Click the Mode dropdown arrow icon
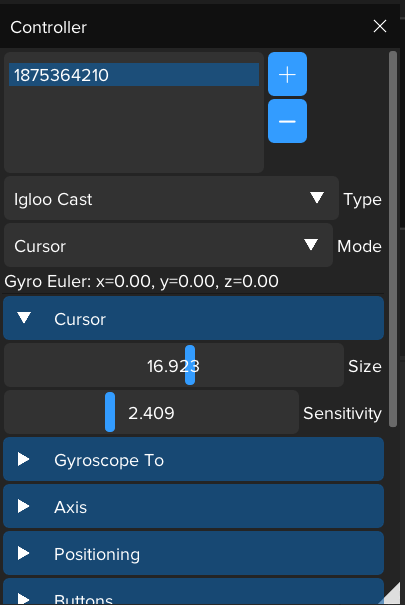The width and height of the screenshot is (405, 605). coord(310,245)
